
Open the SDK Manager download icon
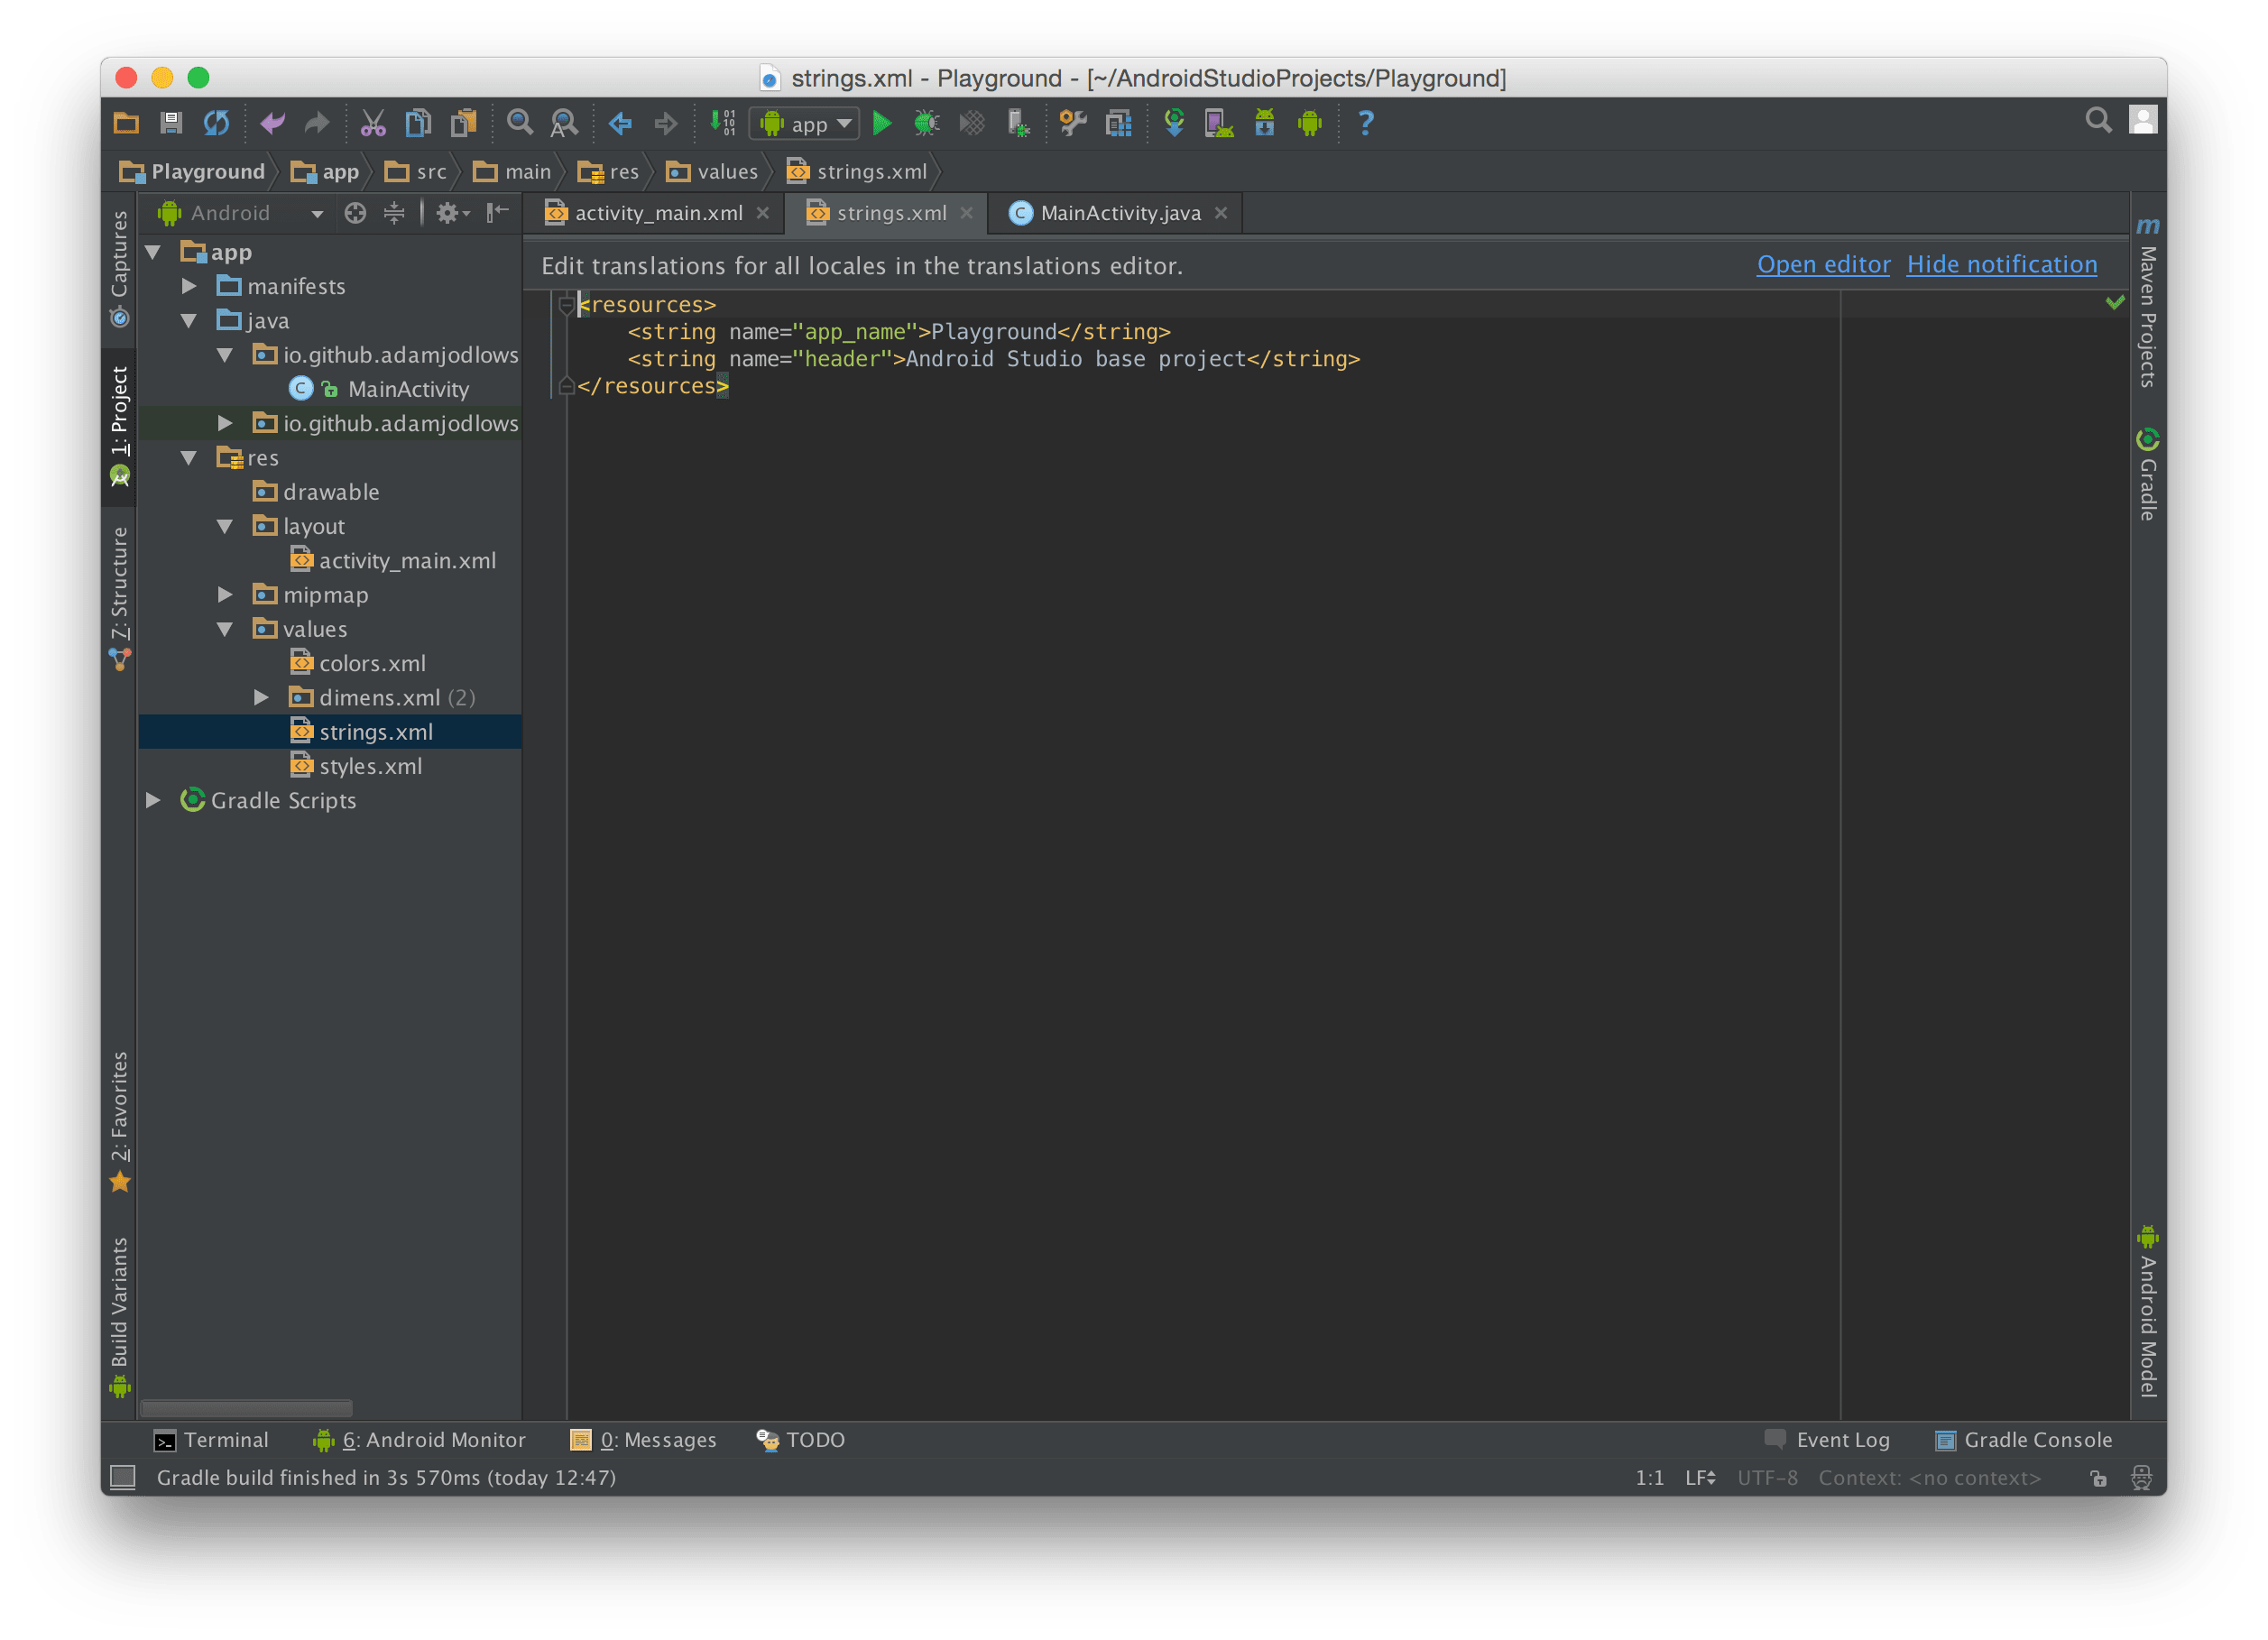1264,124
